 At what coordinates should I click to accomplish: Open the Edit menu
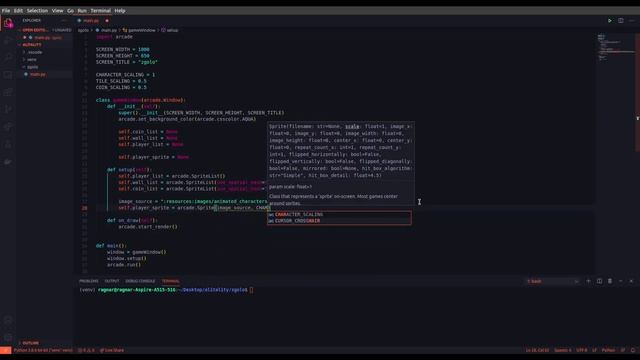point(18,11)
